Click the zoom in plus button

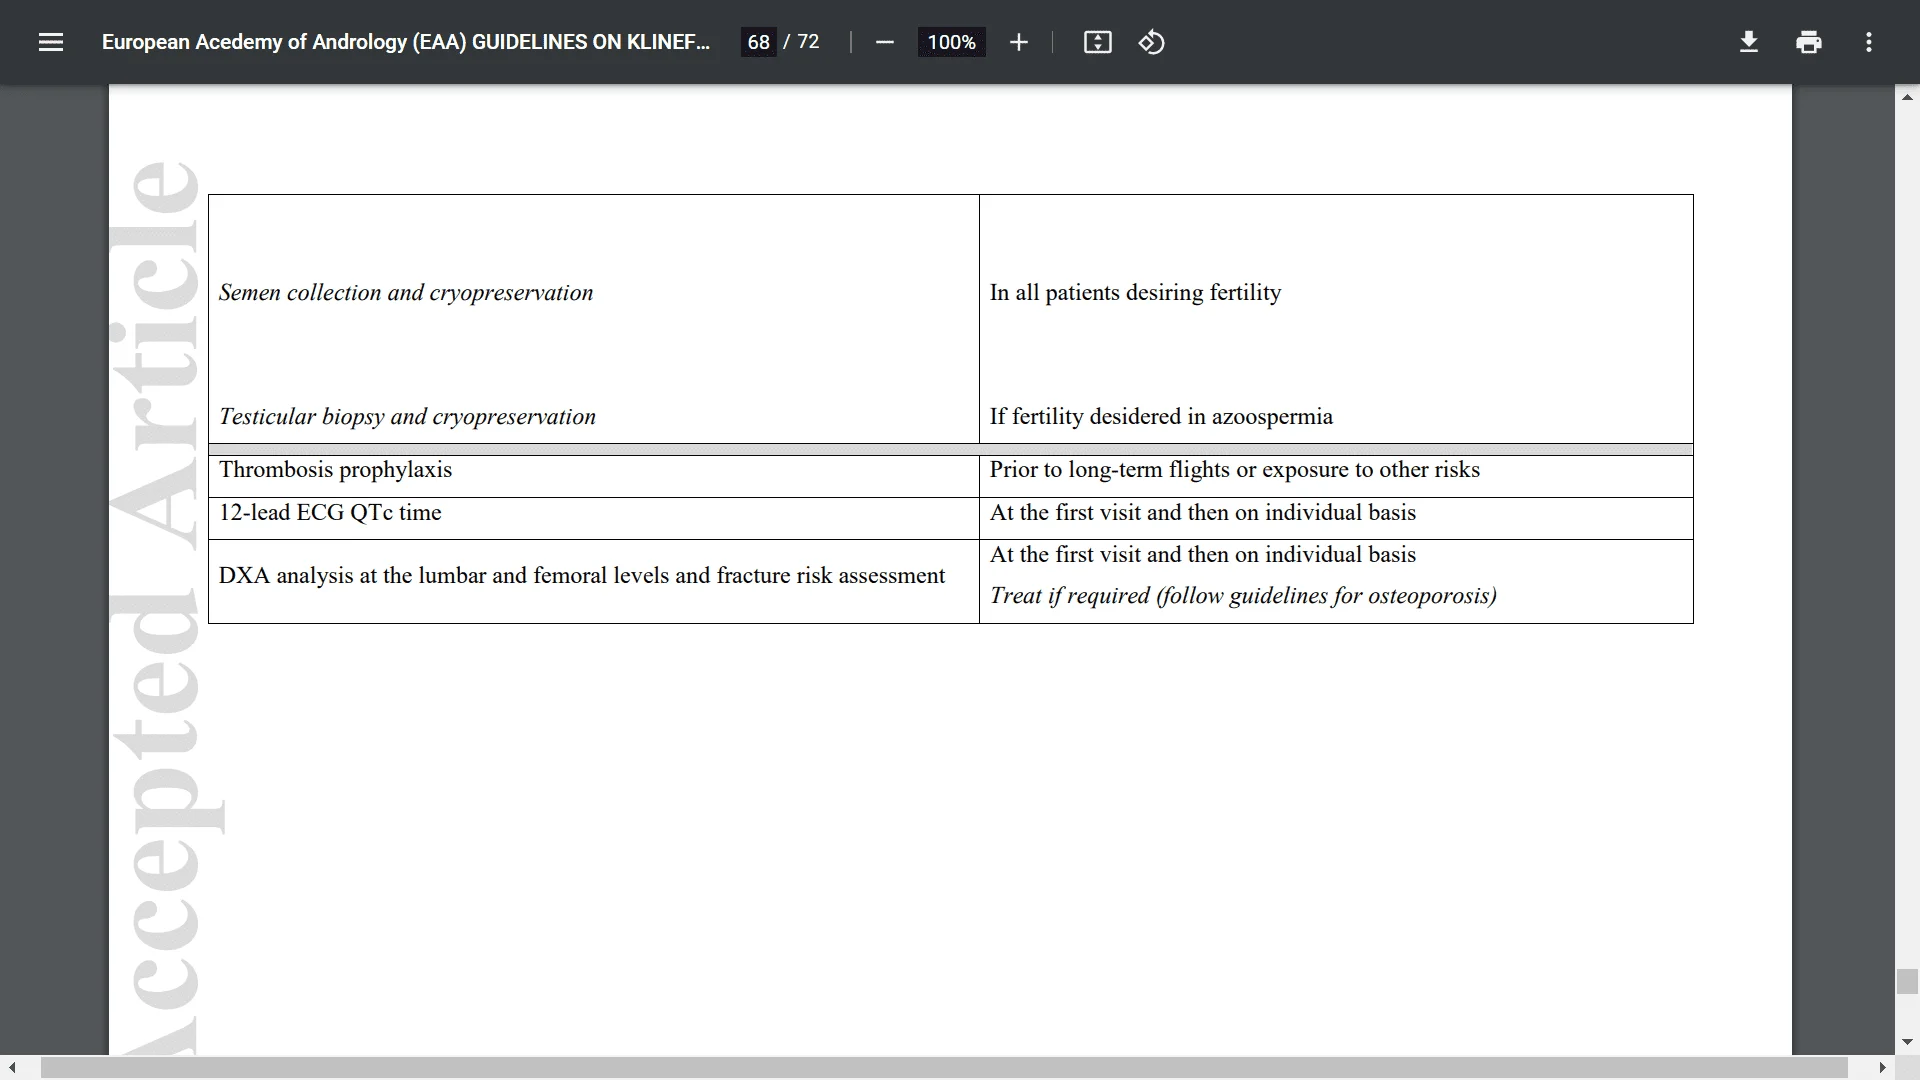click(x=1018, y=42)
